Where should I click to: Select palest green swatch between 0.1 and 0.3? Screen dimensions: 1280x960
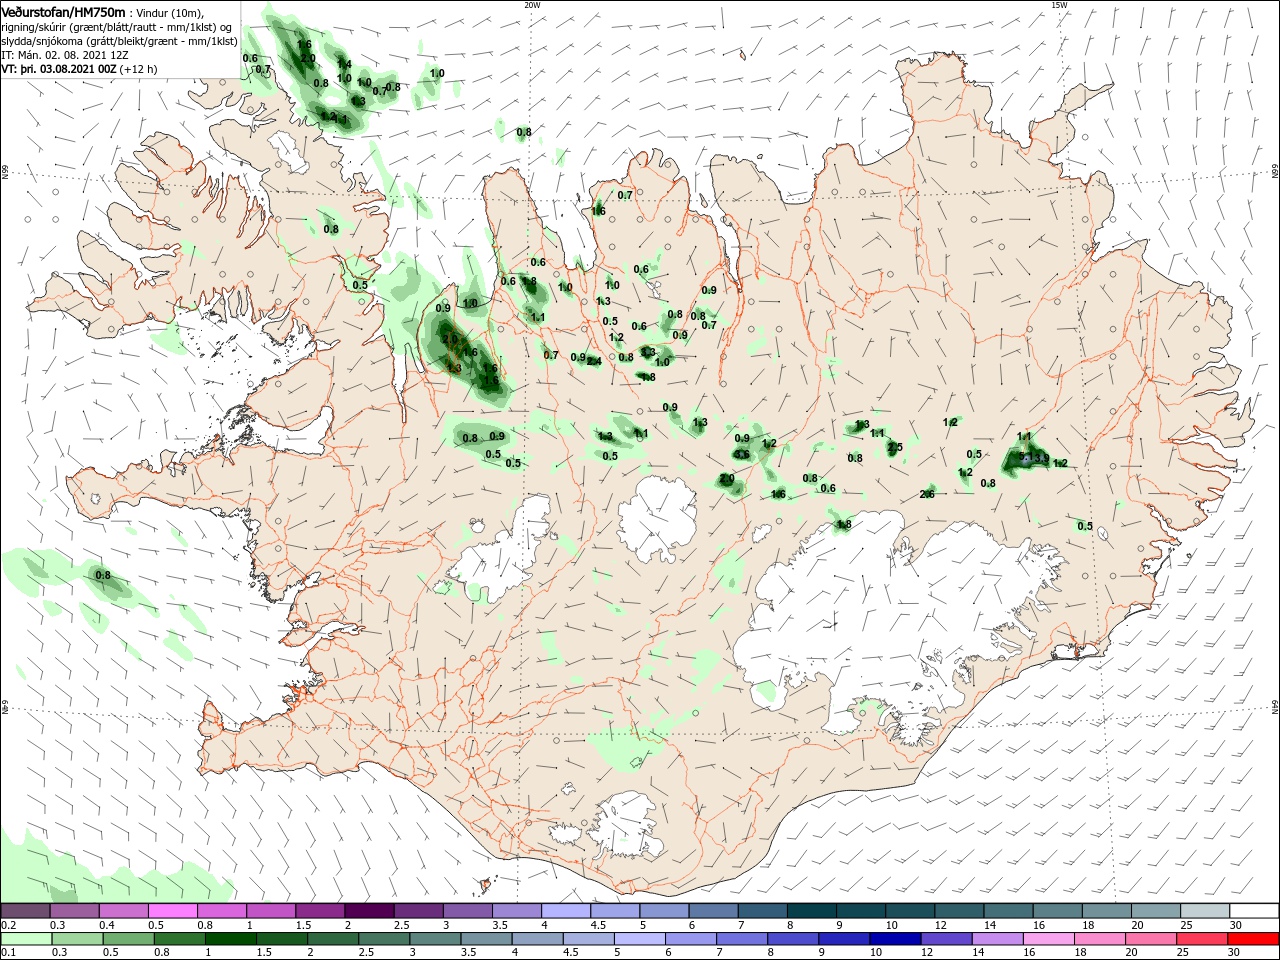[26, 939]
